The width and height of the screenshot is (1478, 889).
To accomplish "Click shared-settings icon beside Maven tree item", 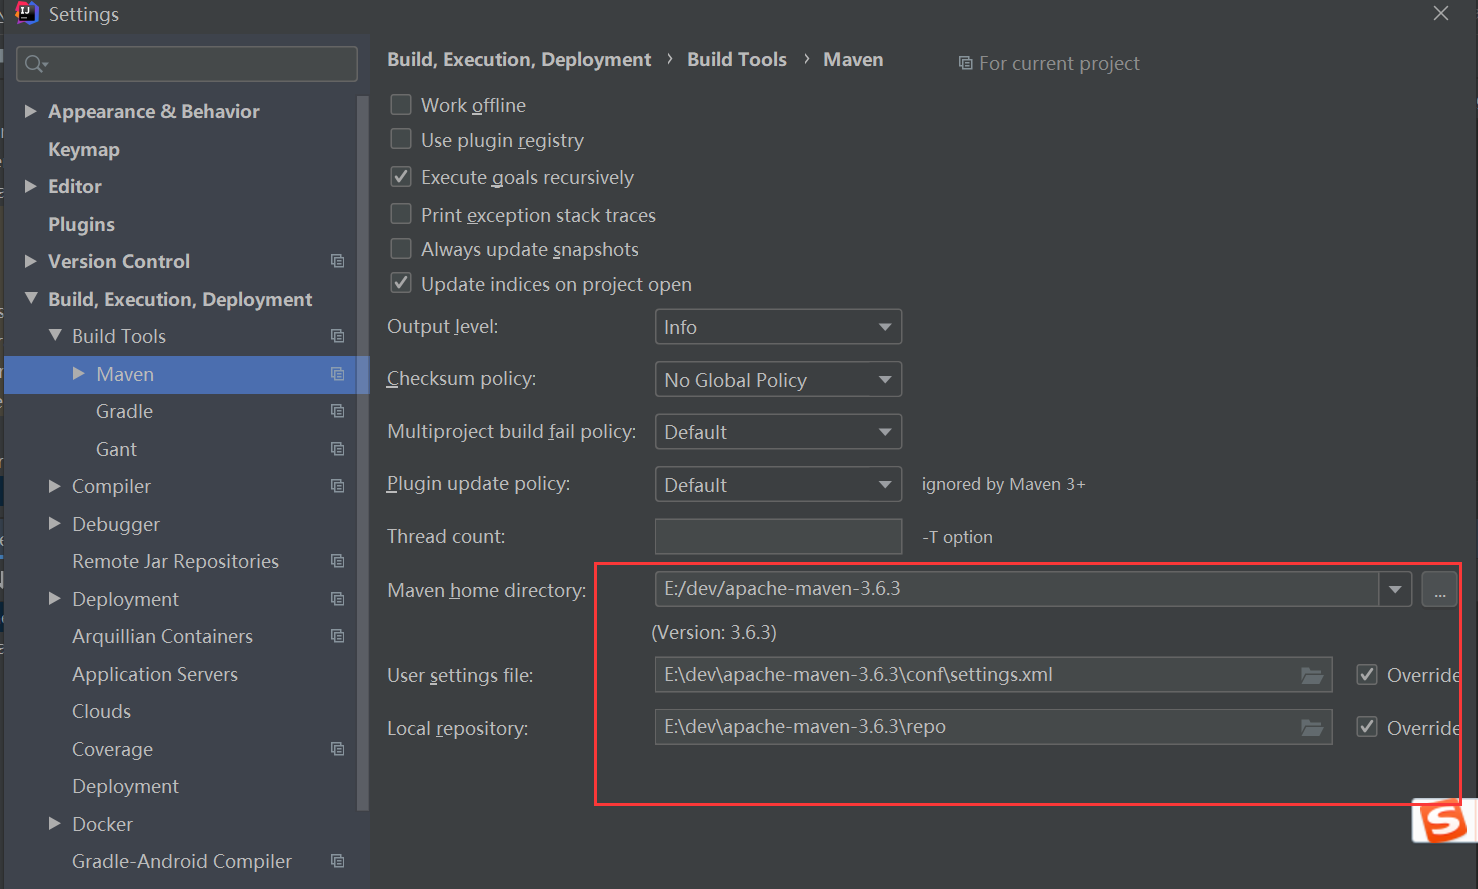I will click(x=337, y=373).
